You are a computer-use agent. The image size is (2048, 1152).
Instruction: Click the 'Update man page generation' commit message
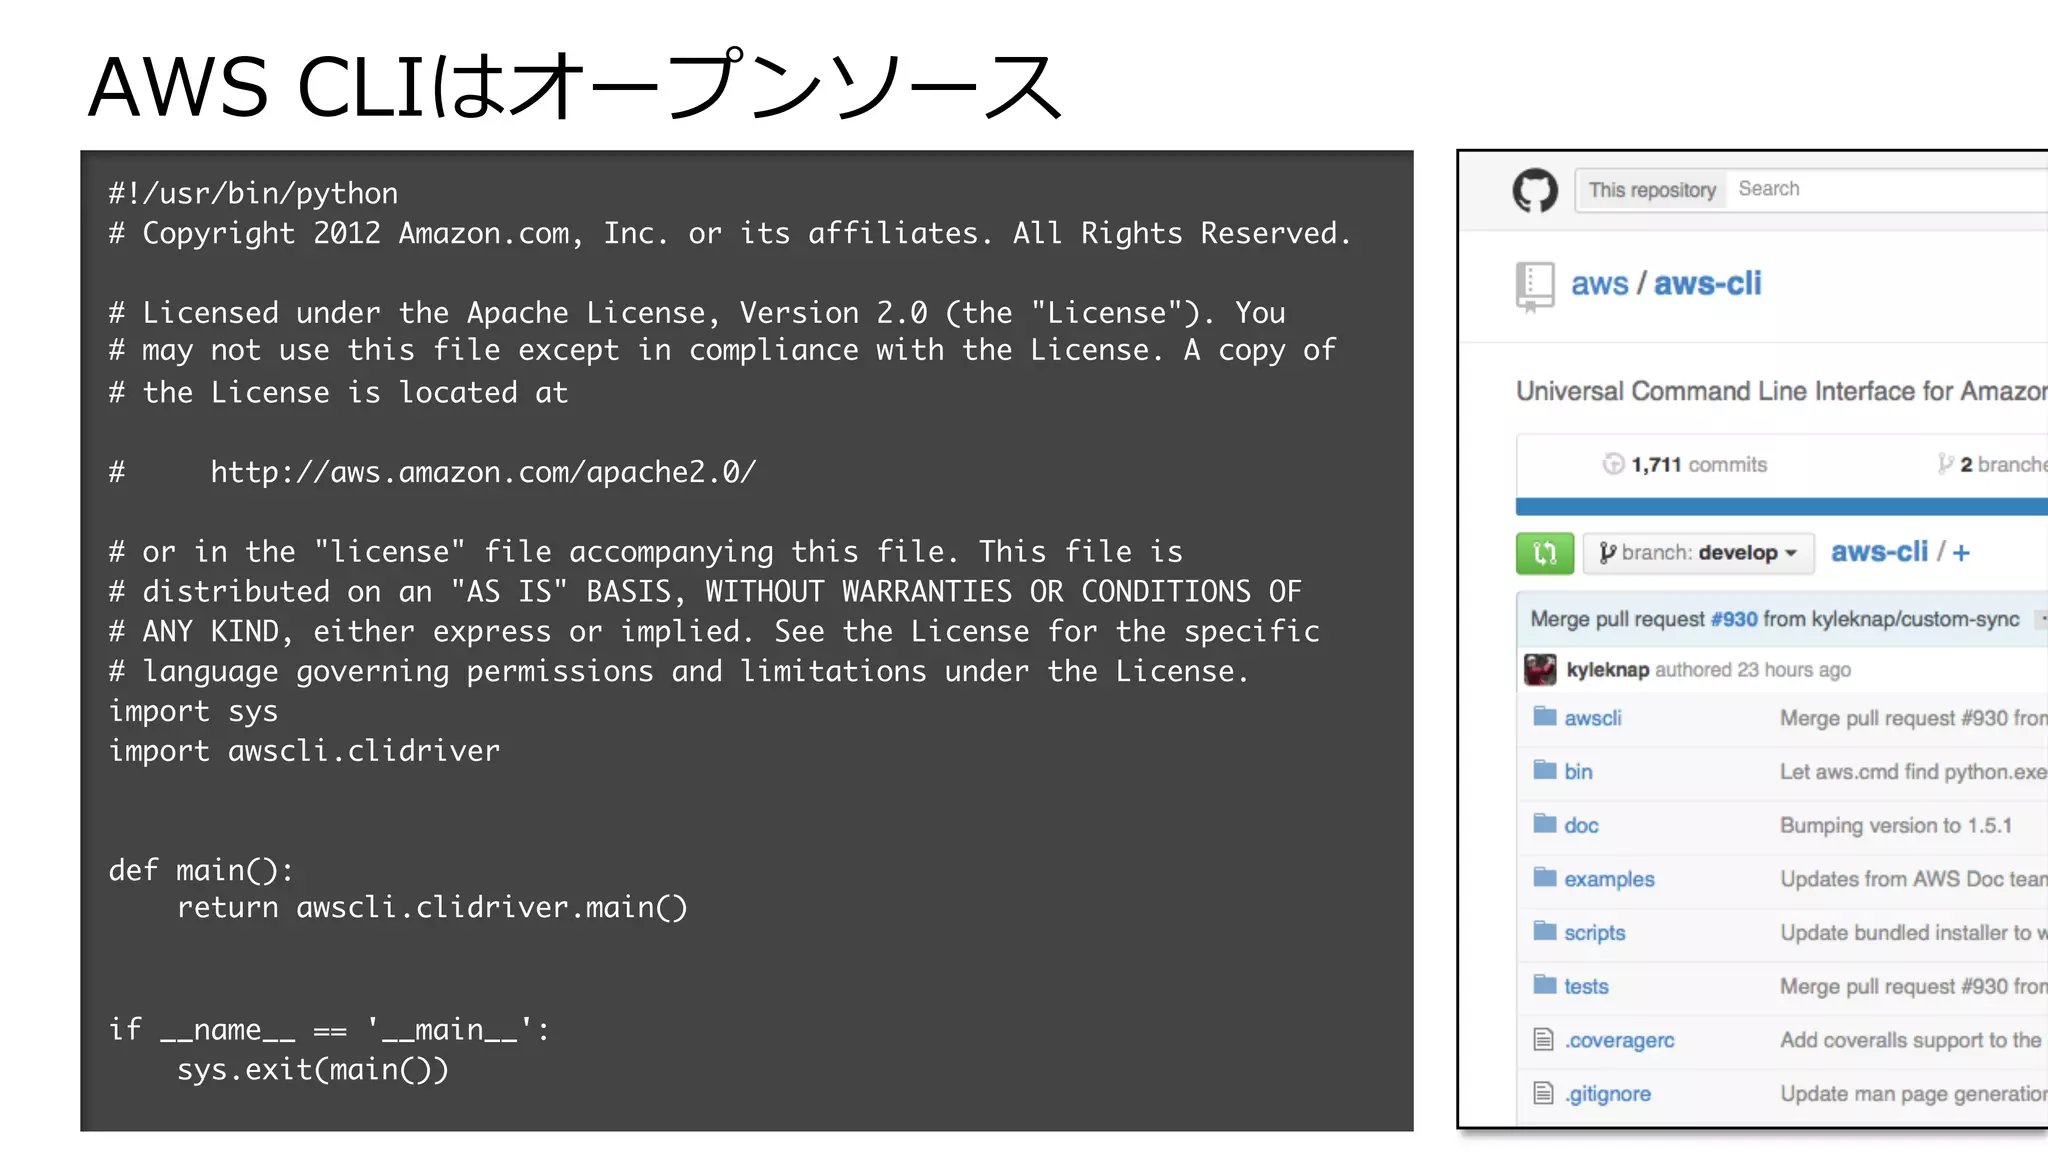pos(1913,1094)
